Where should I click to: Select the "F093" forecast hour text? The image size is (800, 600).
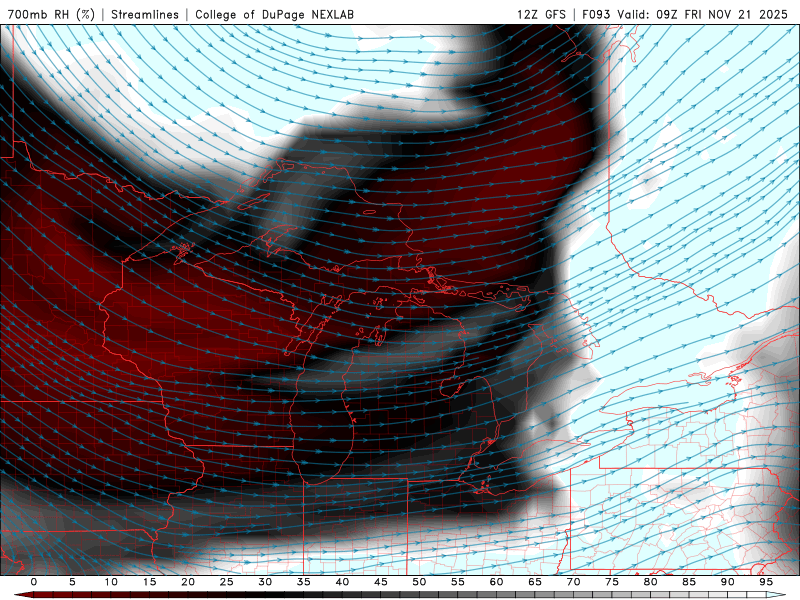coord(596,14)
